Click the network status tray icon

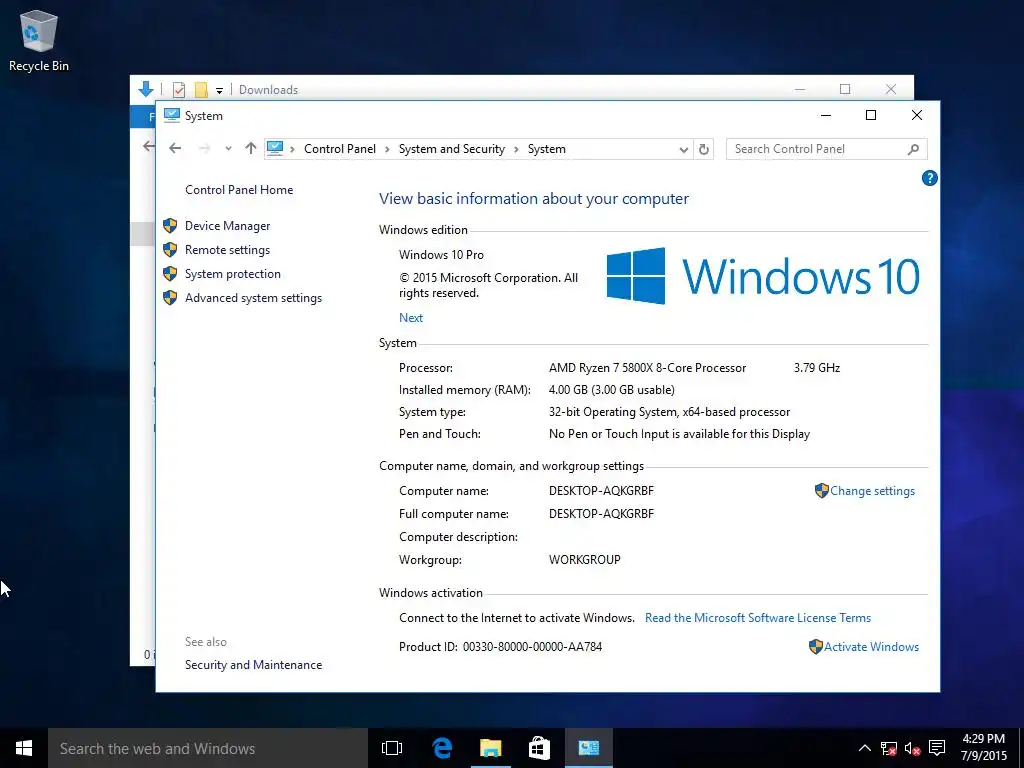(x=889, y=748)
